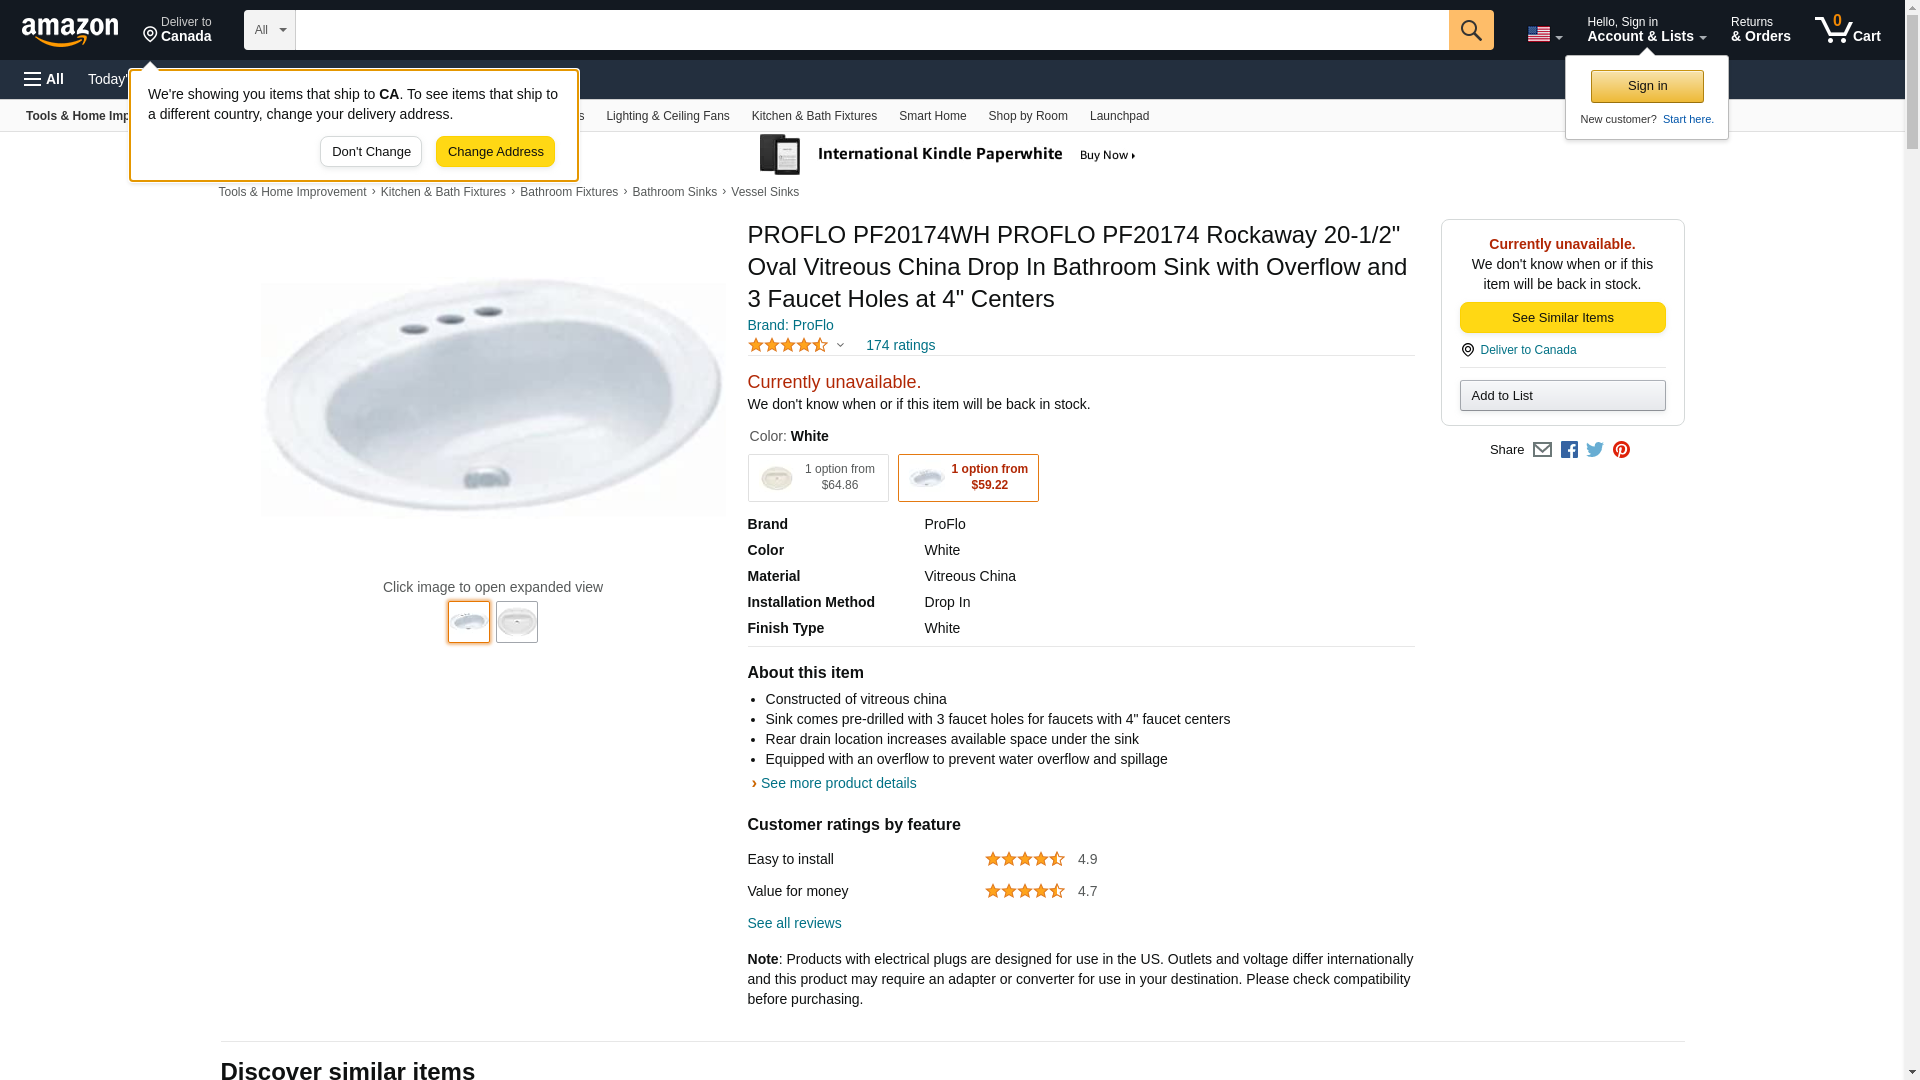Share product via email icon

pos(1542,450)
